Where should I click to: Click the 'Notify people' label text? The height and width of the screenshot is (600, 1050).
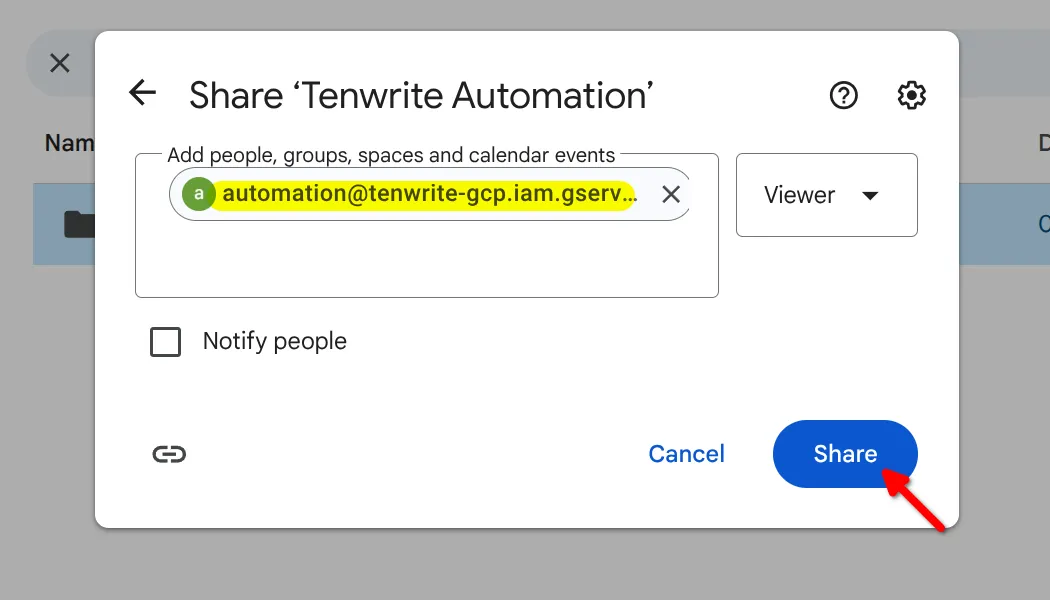coord(274,342)
